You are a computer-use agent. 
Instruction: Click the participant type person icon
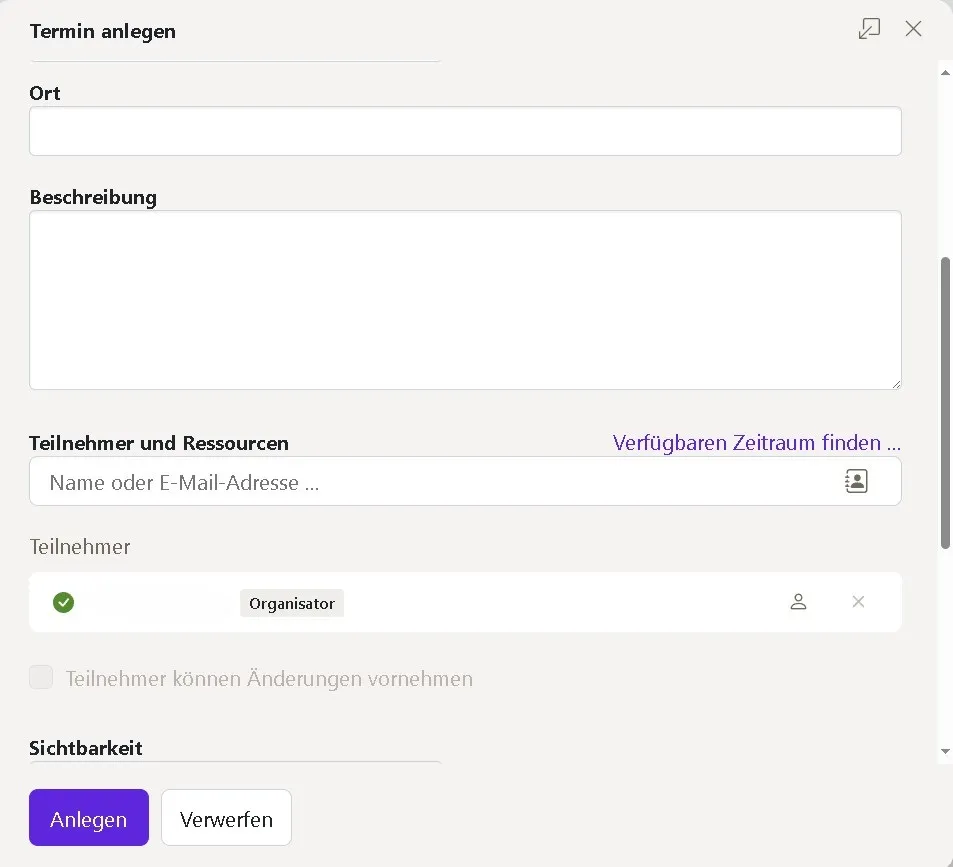798,602
